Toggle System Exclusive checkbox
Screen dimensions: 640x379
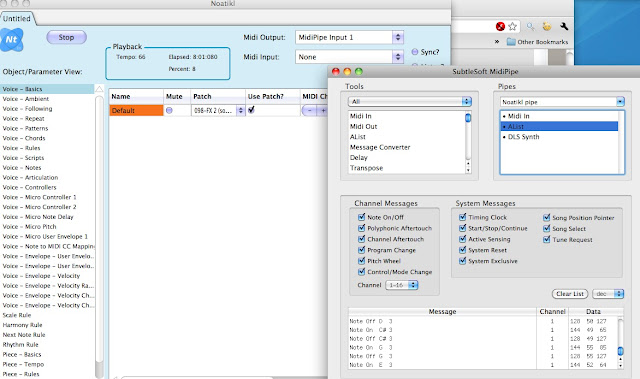click(x=462, y=261)
